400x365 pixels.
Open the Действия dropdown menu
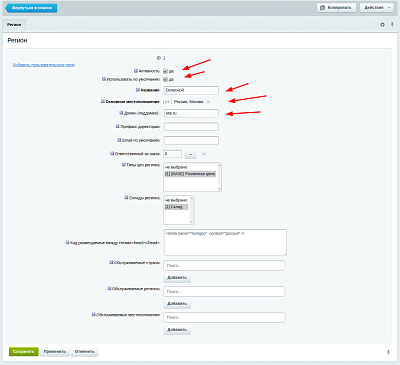[x=377, y=8]
